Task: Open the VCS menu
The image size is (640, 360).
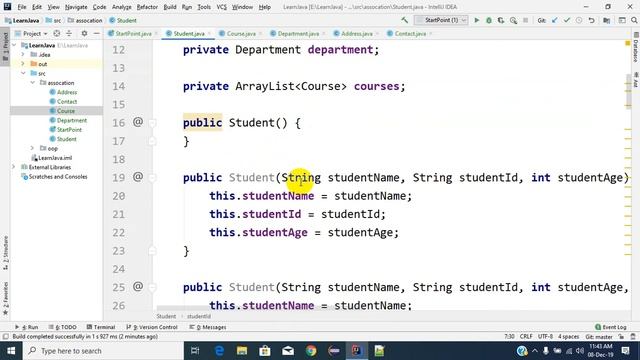Action: [222, 7]
